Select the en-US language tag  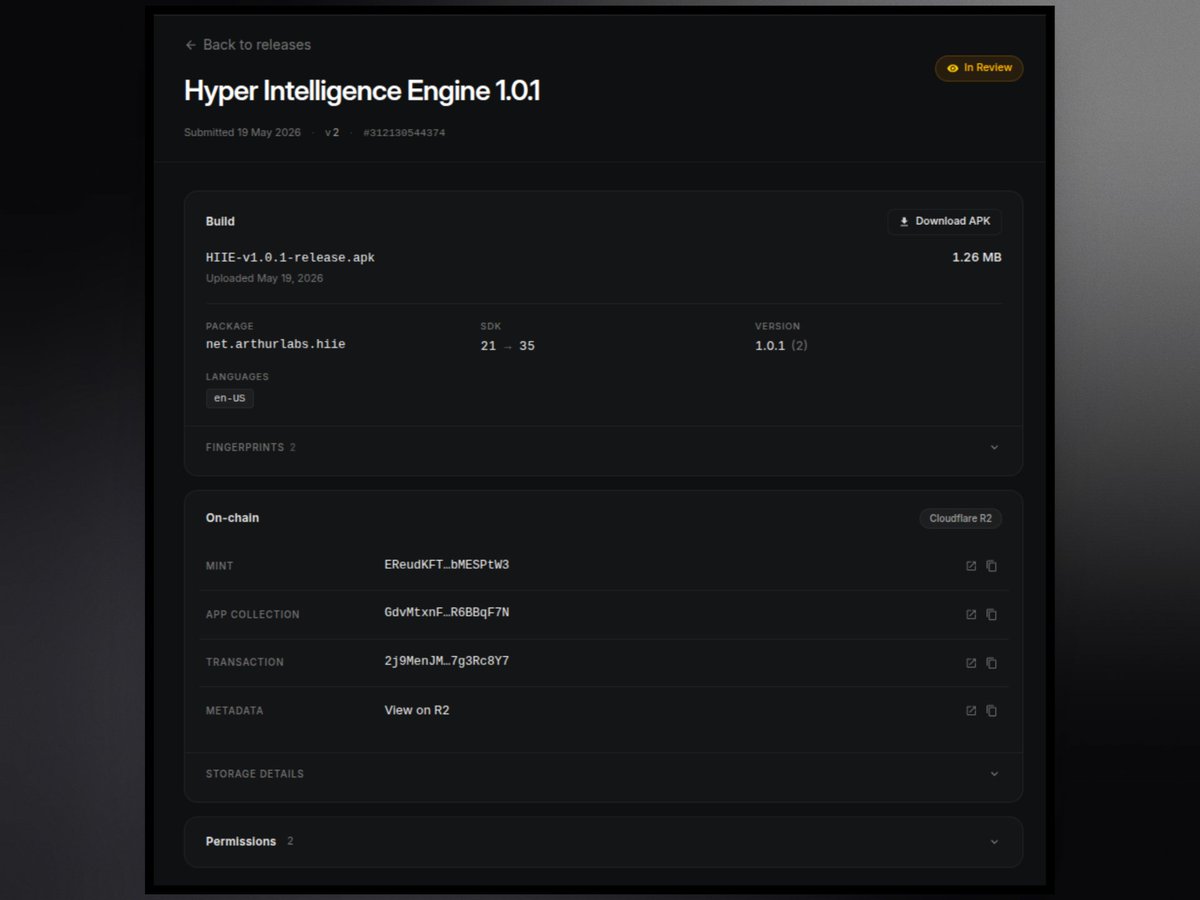[x=230, y=398]
